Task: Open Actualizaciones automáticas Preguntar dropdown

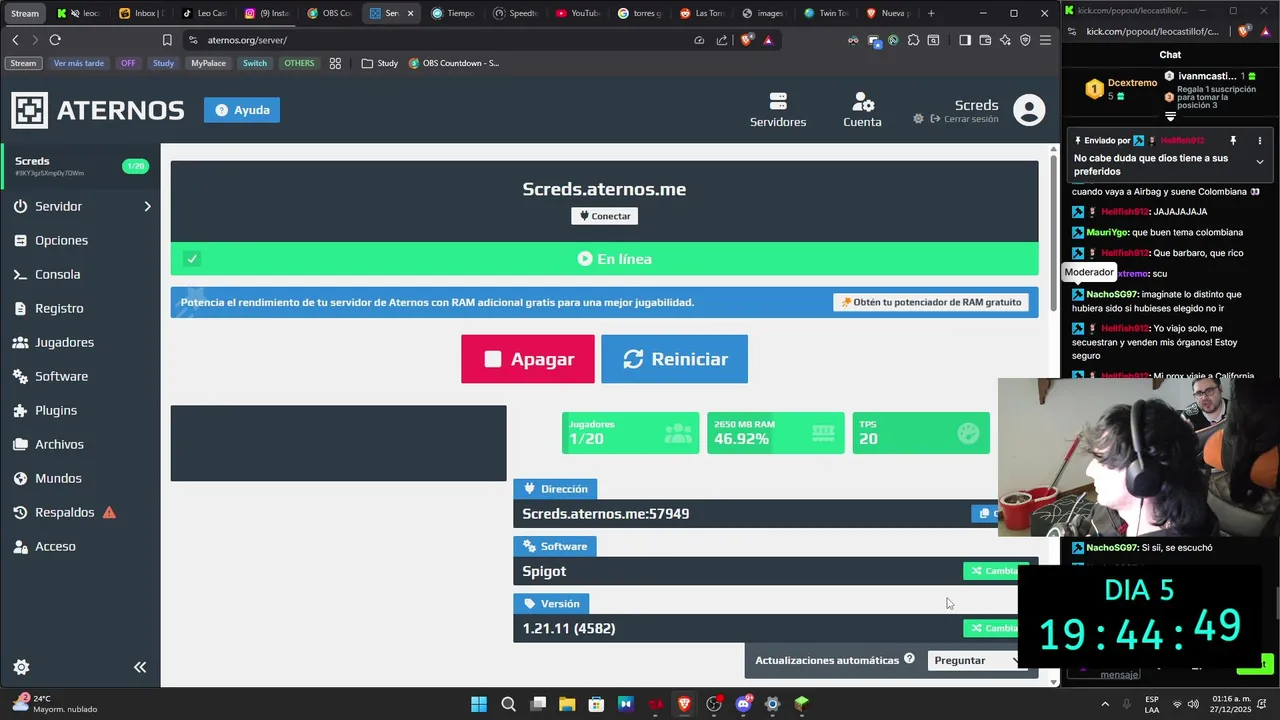Action: pos(975,660)
